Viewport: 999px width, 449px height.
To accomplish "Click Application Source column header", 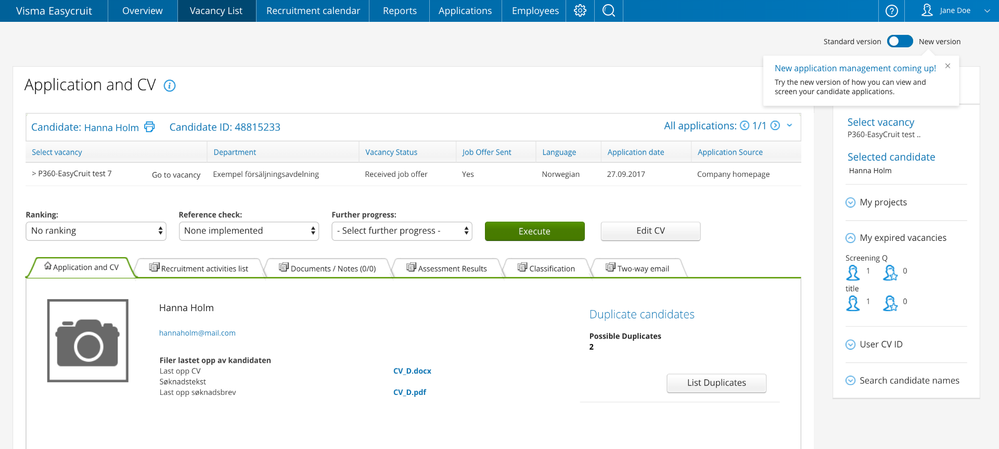I will [729, 152].
